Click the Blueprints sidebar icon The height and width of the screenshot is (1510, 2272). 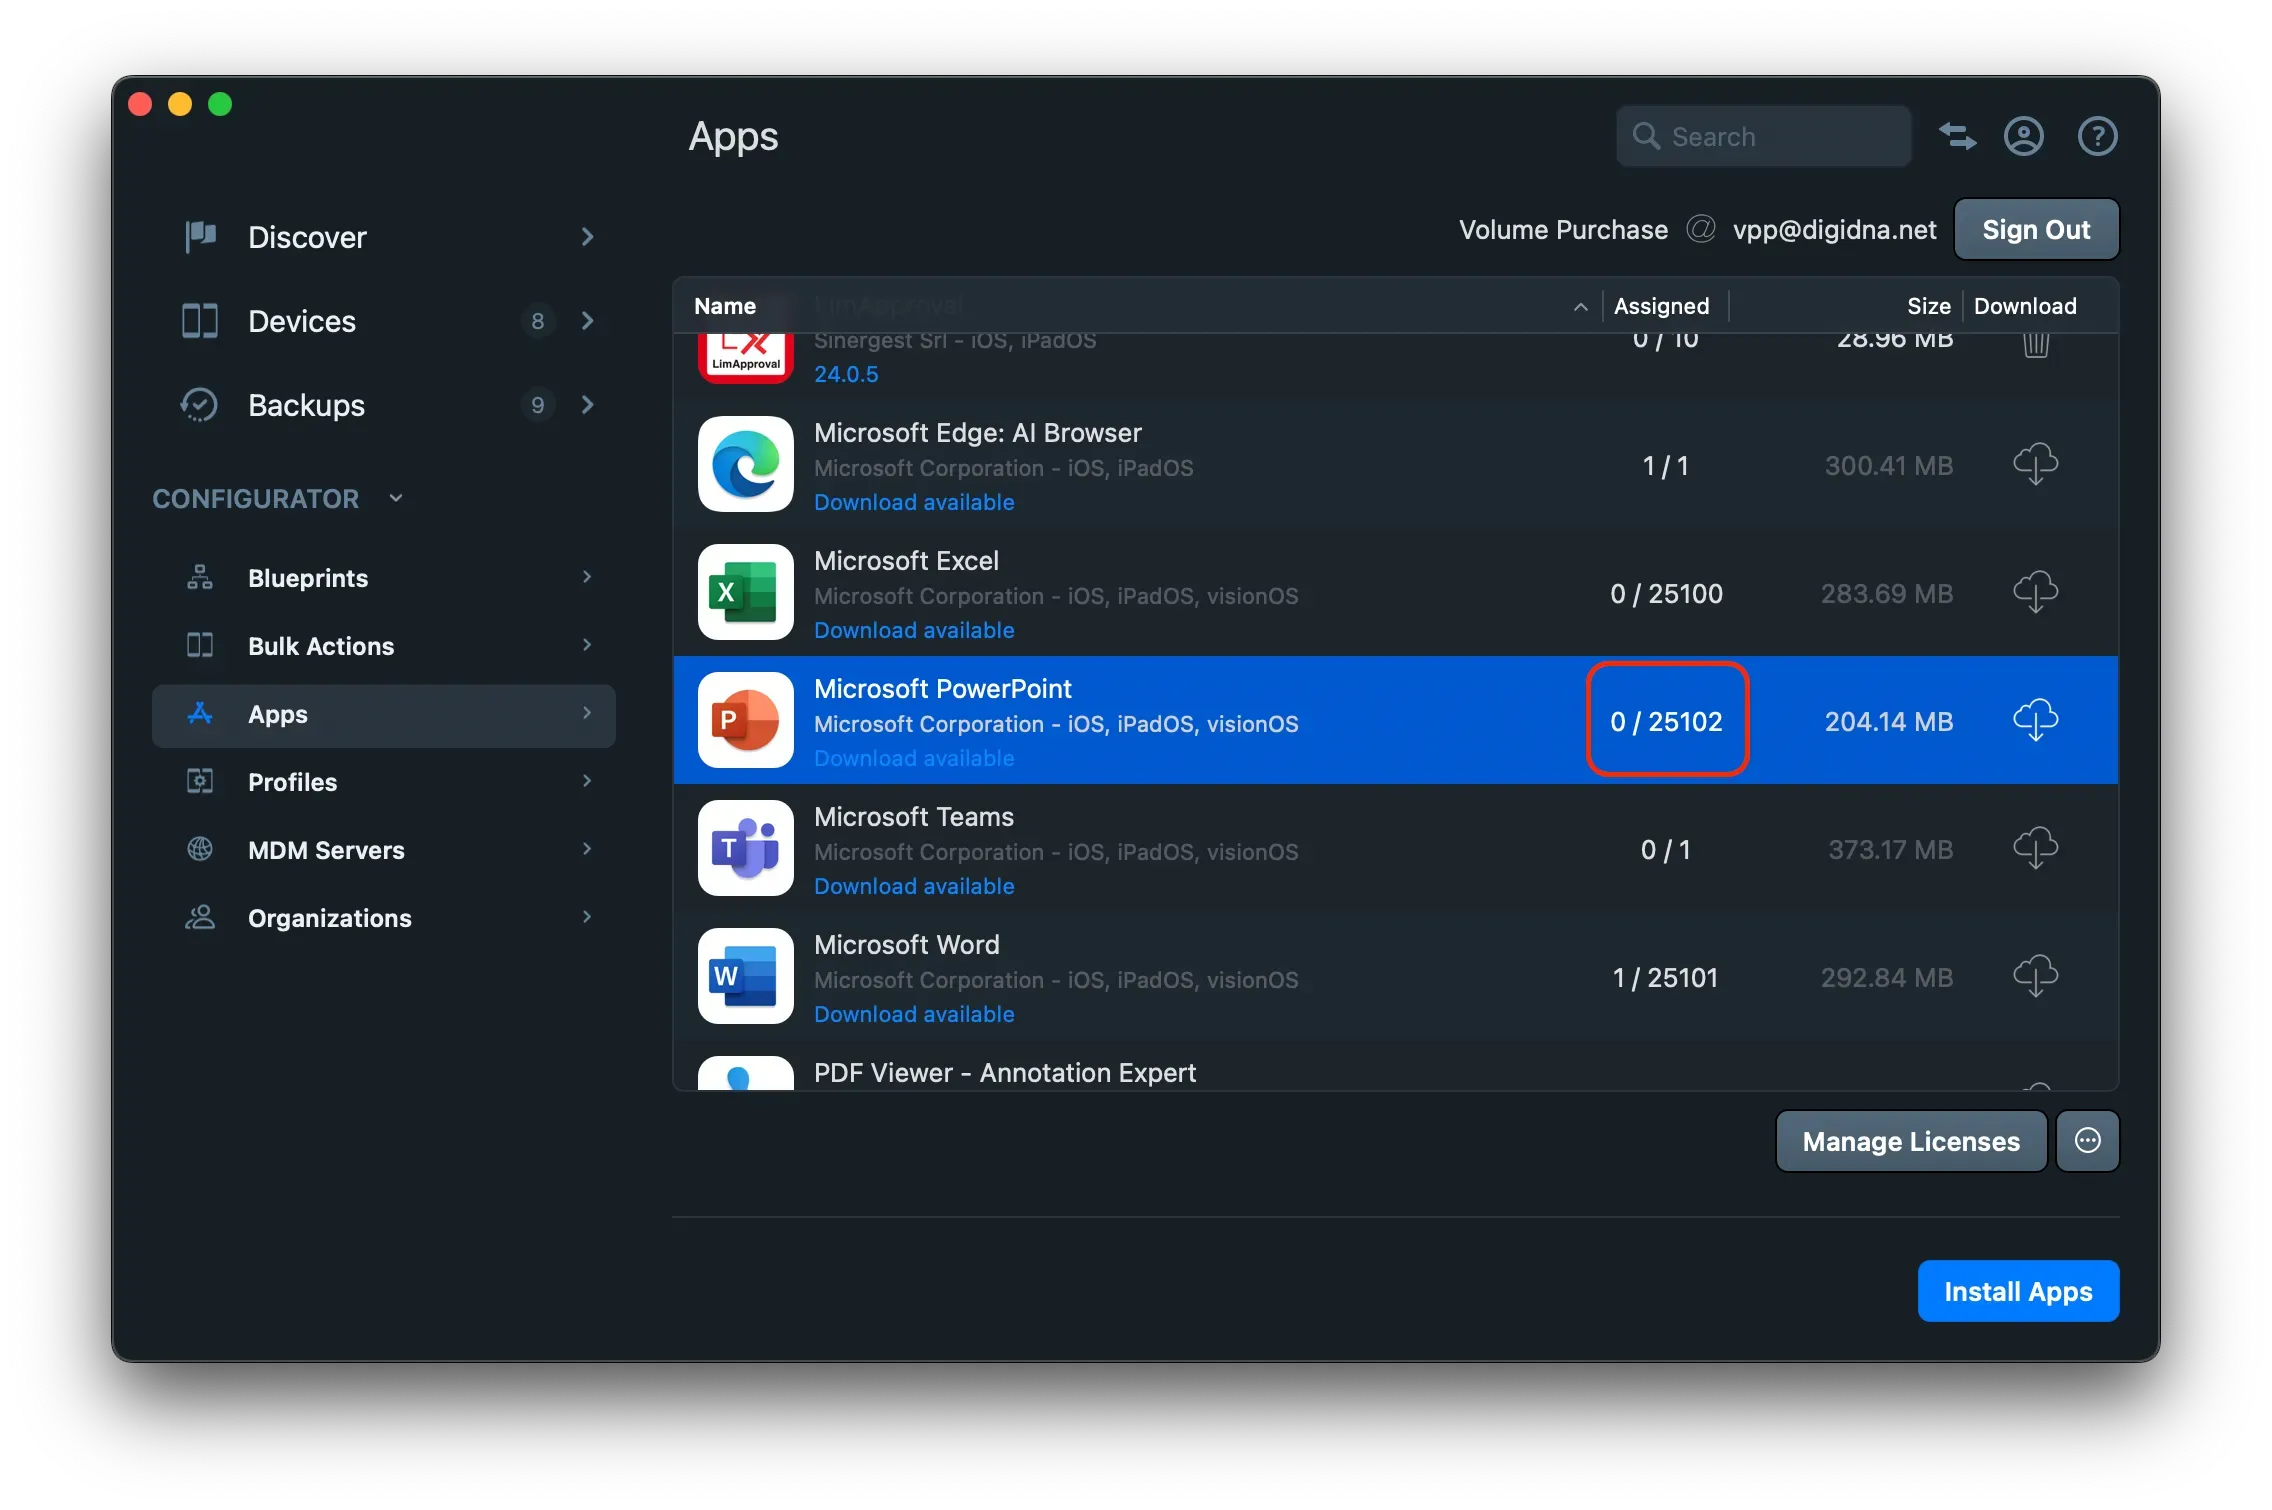pyautogui.click(x=199, y=577)
